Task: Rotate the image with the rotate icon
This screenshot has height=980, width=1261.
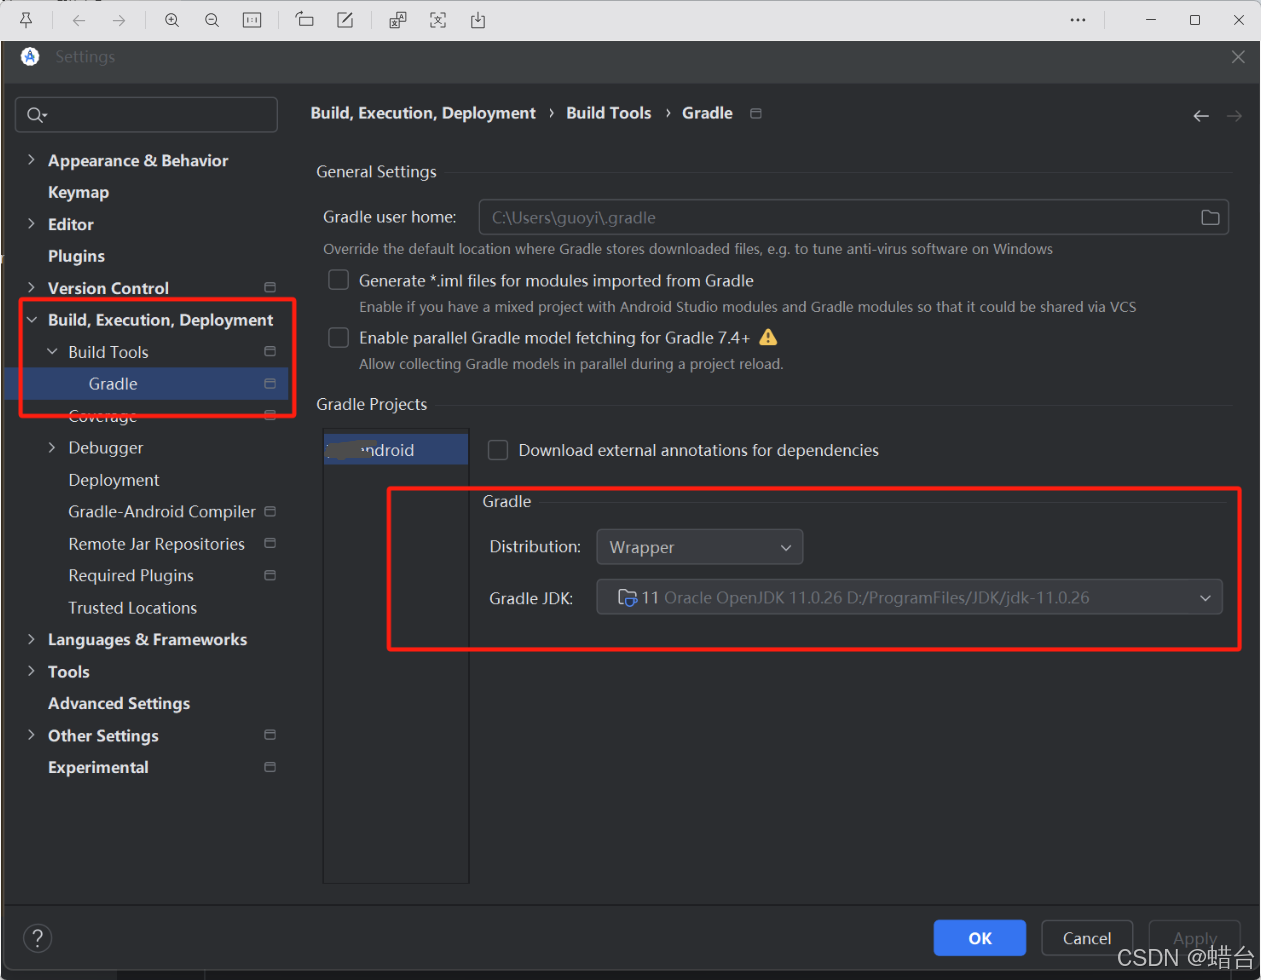Action: [x=305, y=20]
